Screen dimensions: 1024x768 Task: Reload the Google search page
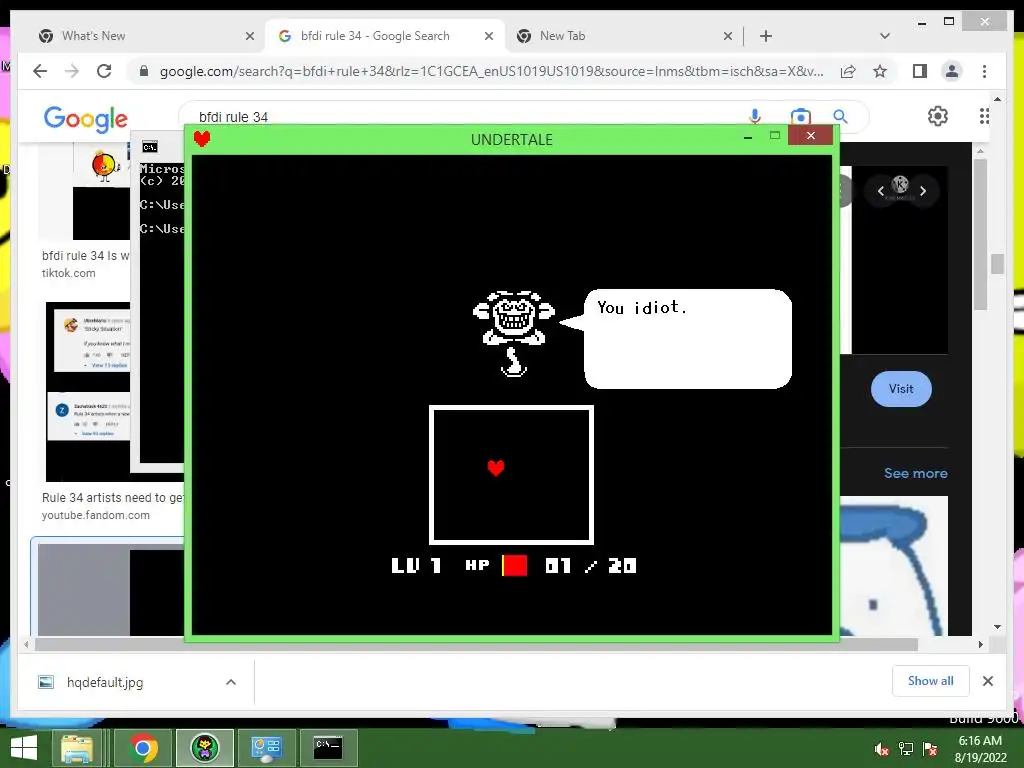pos(104,71)
